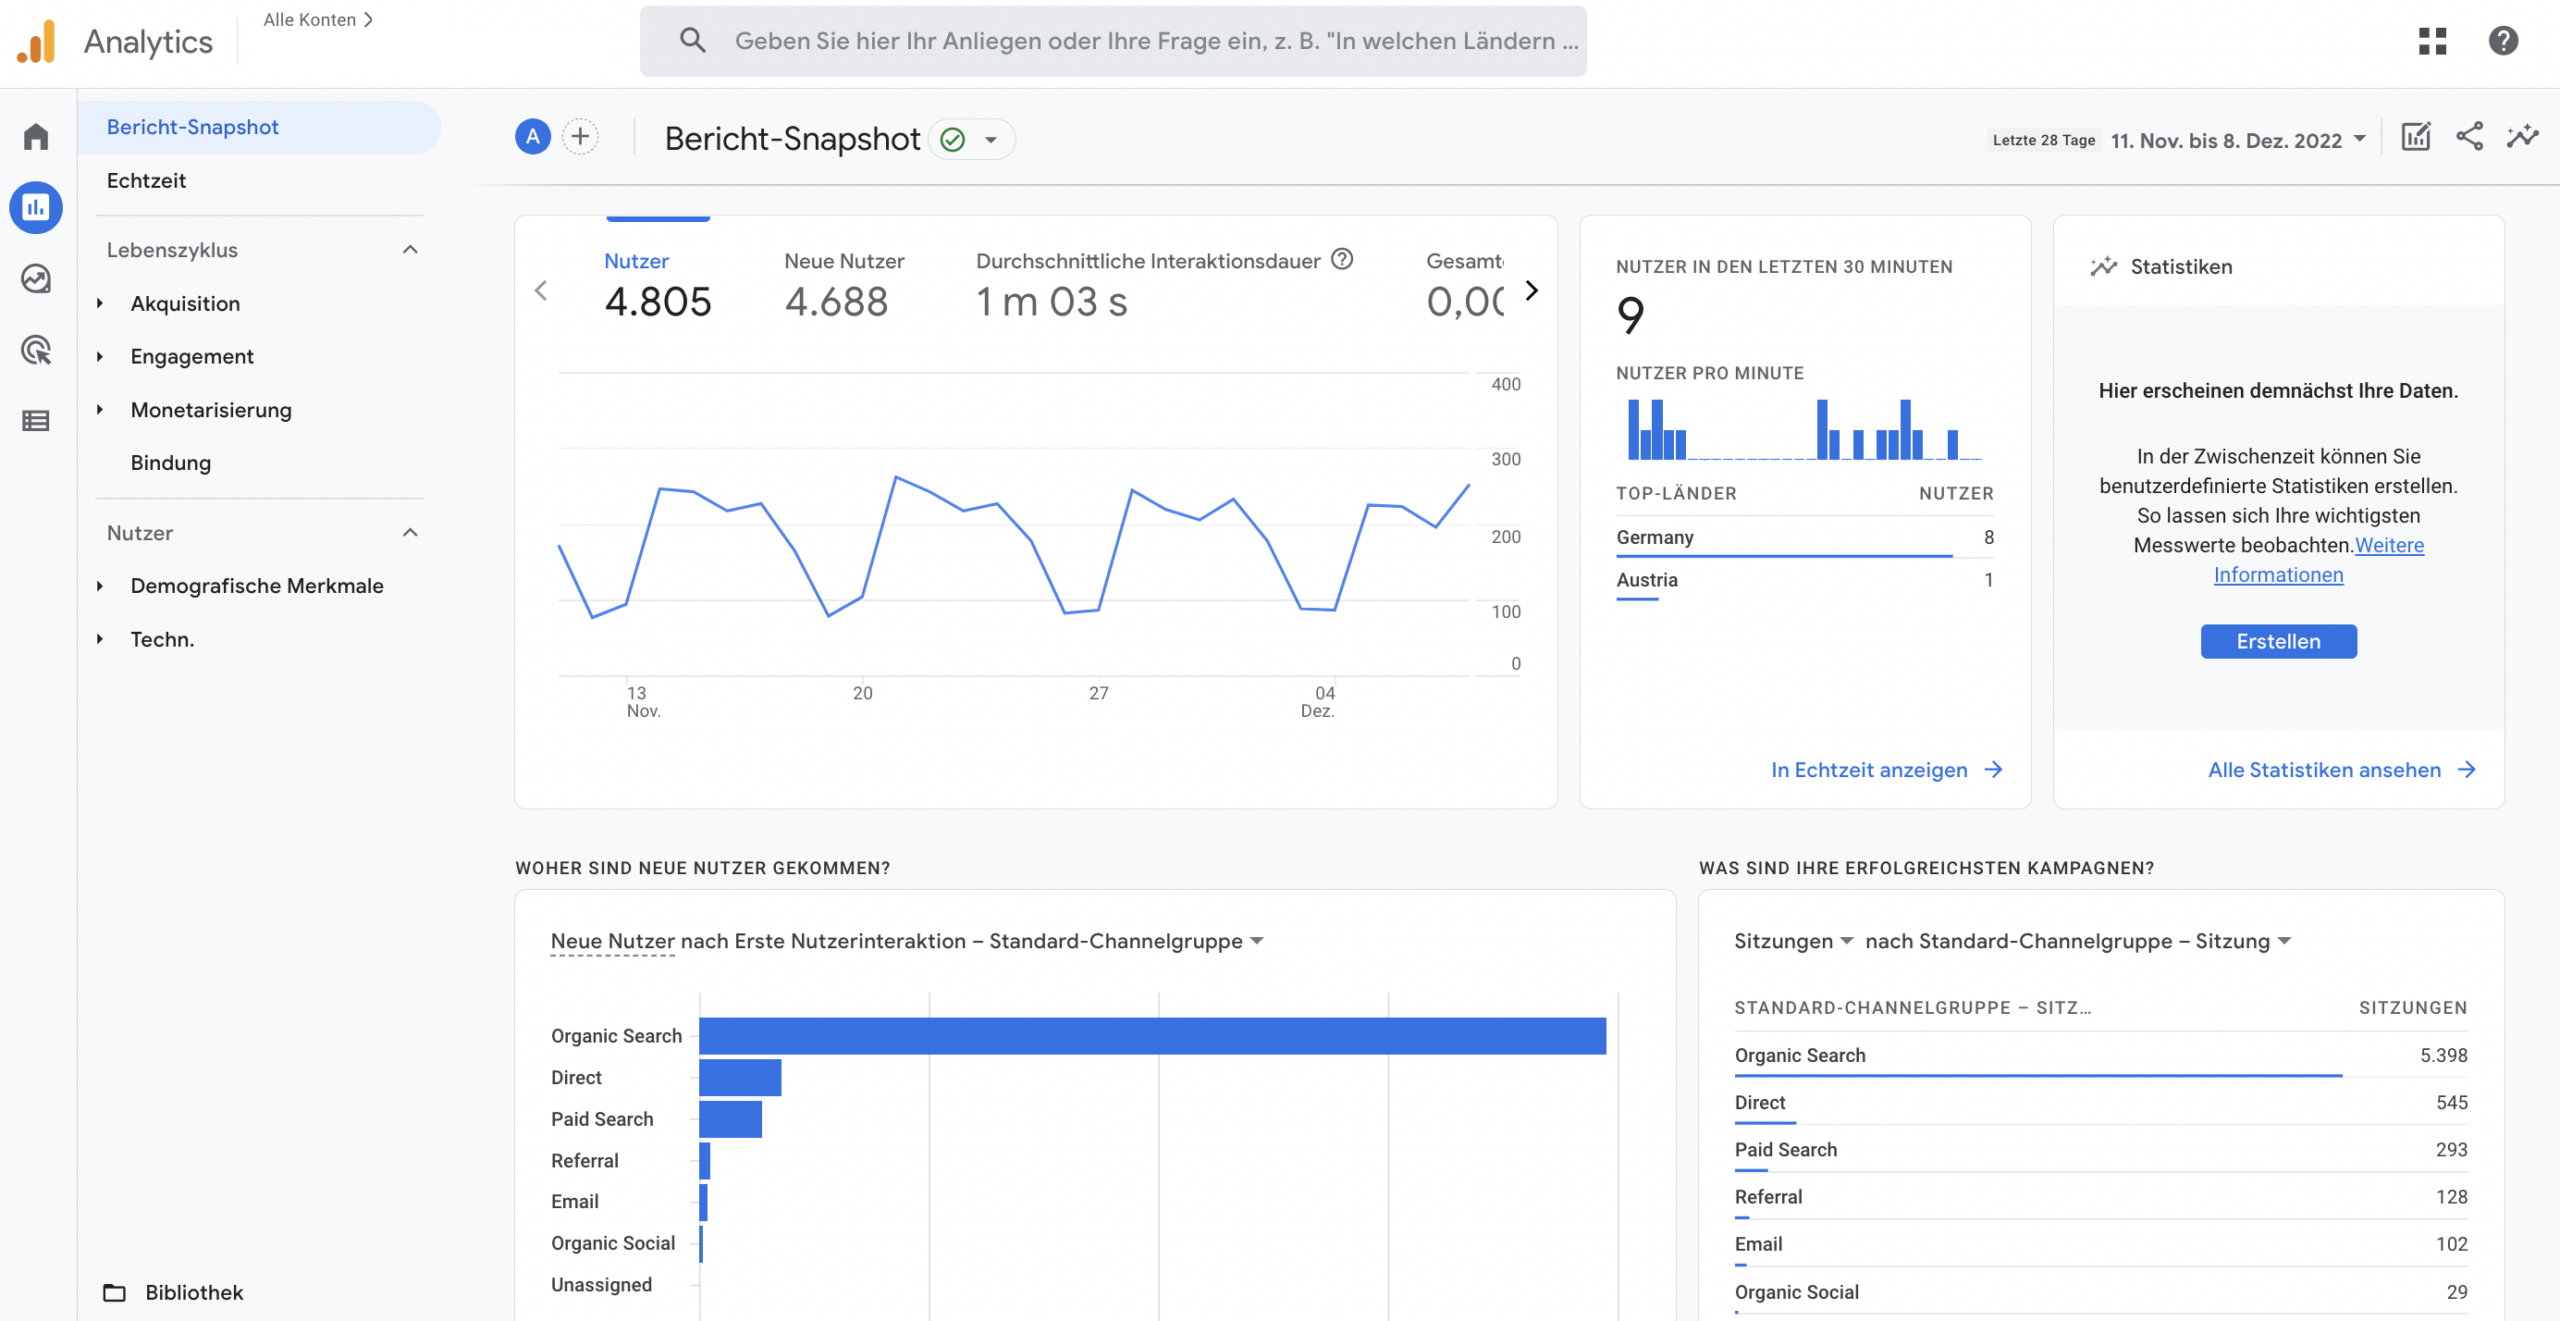Expand the Monetarisierung tree item
The width and height of the screenshot is (2560, 1321).
[x=100, y=410]
